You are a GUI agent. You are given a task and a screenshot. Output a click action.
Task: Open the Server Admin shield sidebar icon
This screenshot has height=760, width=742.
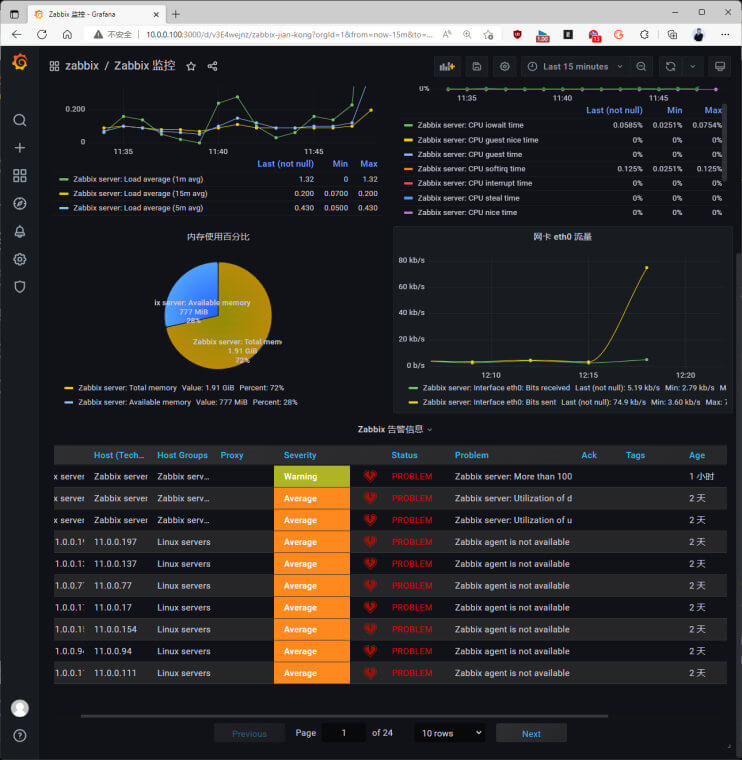click(19, 287)
